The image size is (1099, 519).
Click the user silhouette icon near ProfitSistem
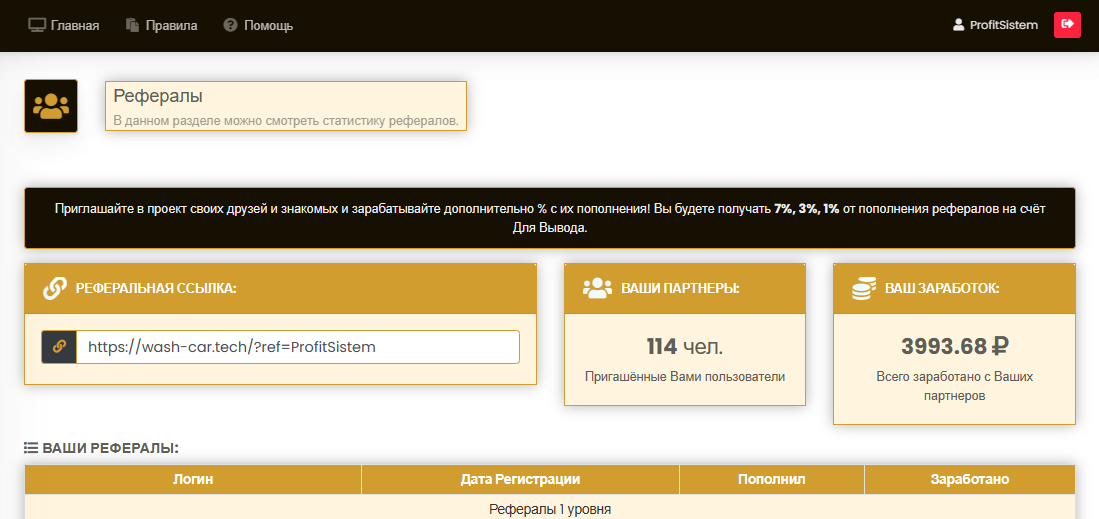pos(958,25)
